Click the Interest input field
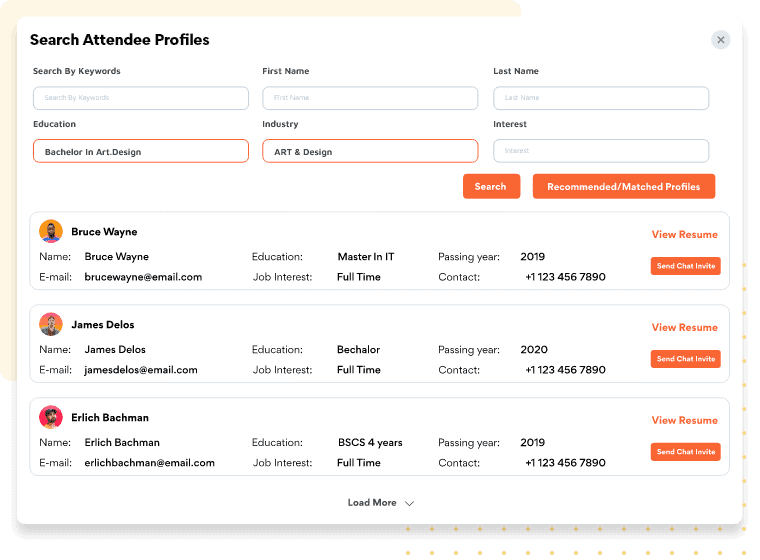 (x=601, y=151)
